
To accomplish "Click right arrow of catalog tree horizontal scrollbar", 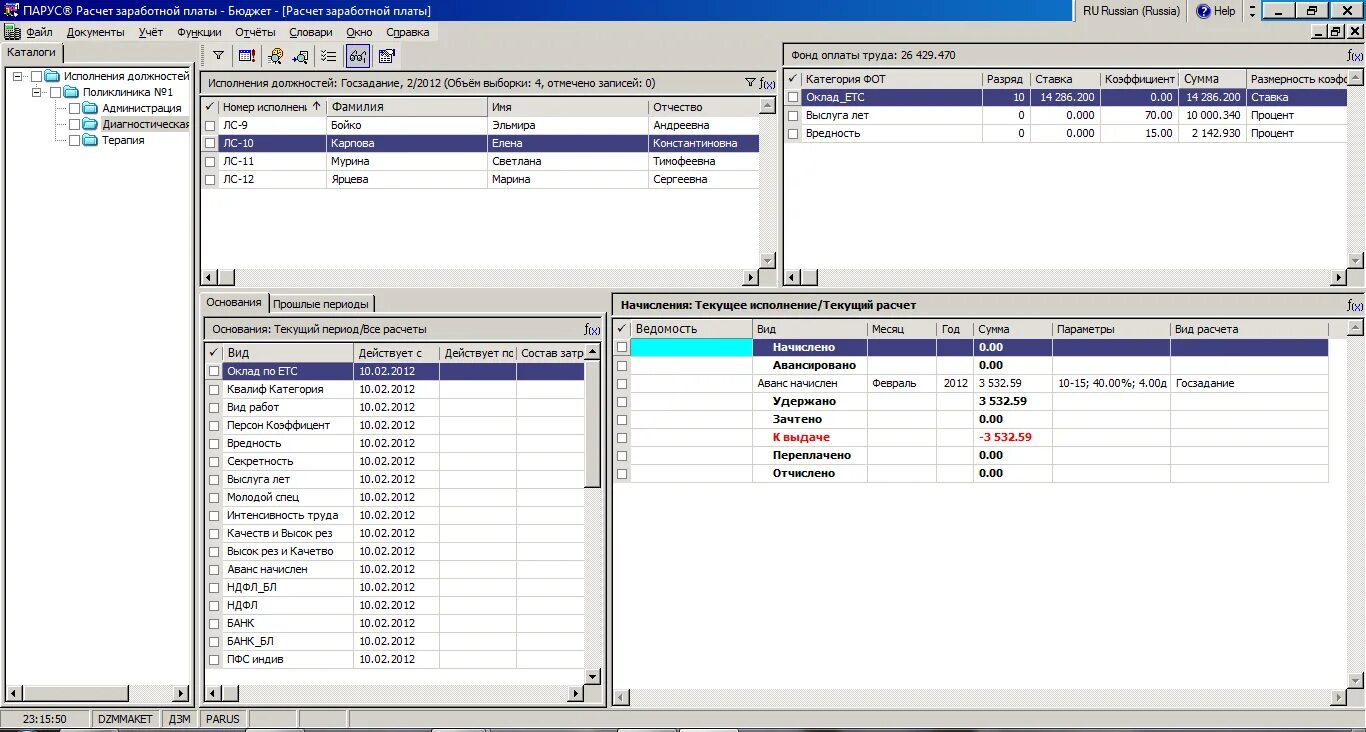I will (x=181, y=693).
